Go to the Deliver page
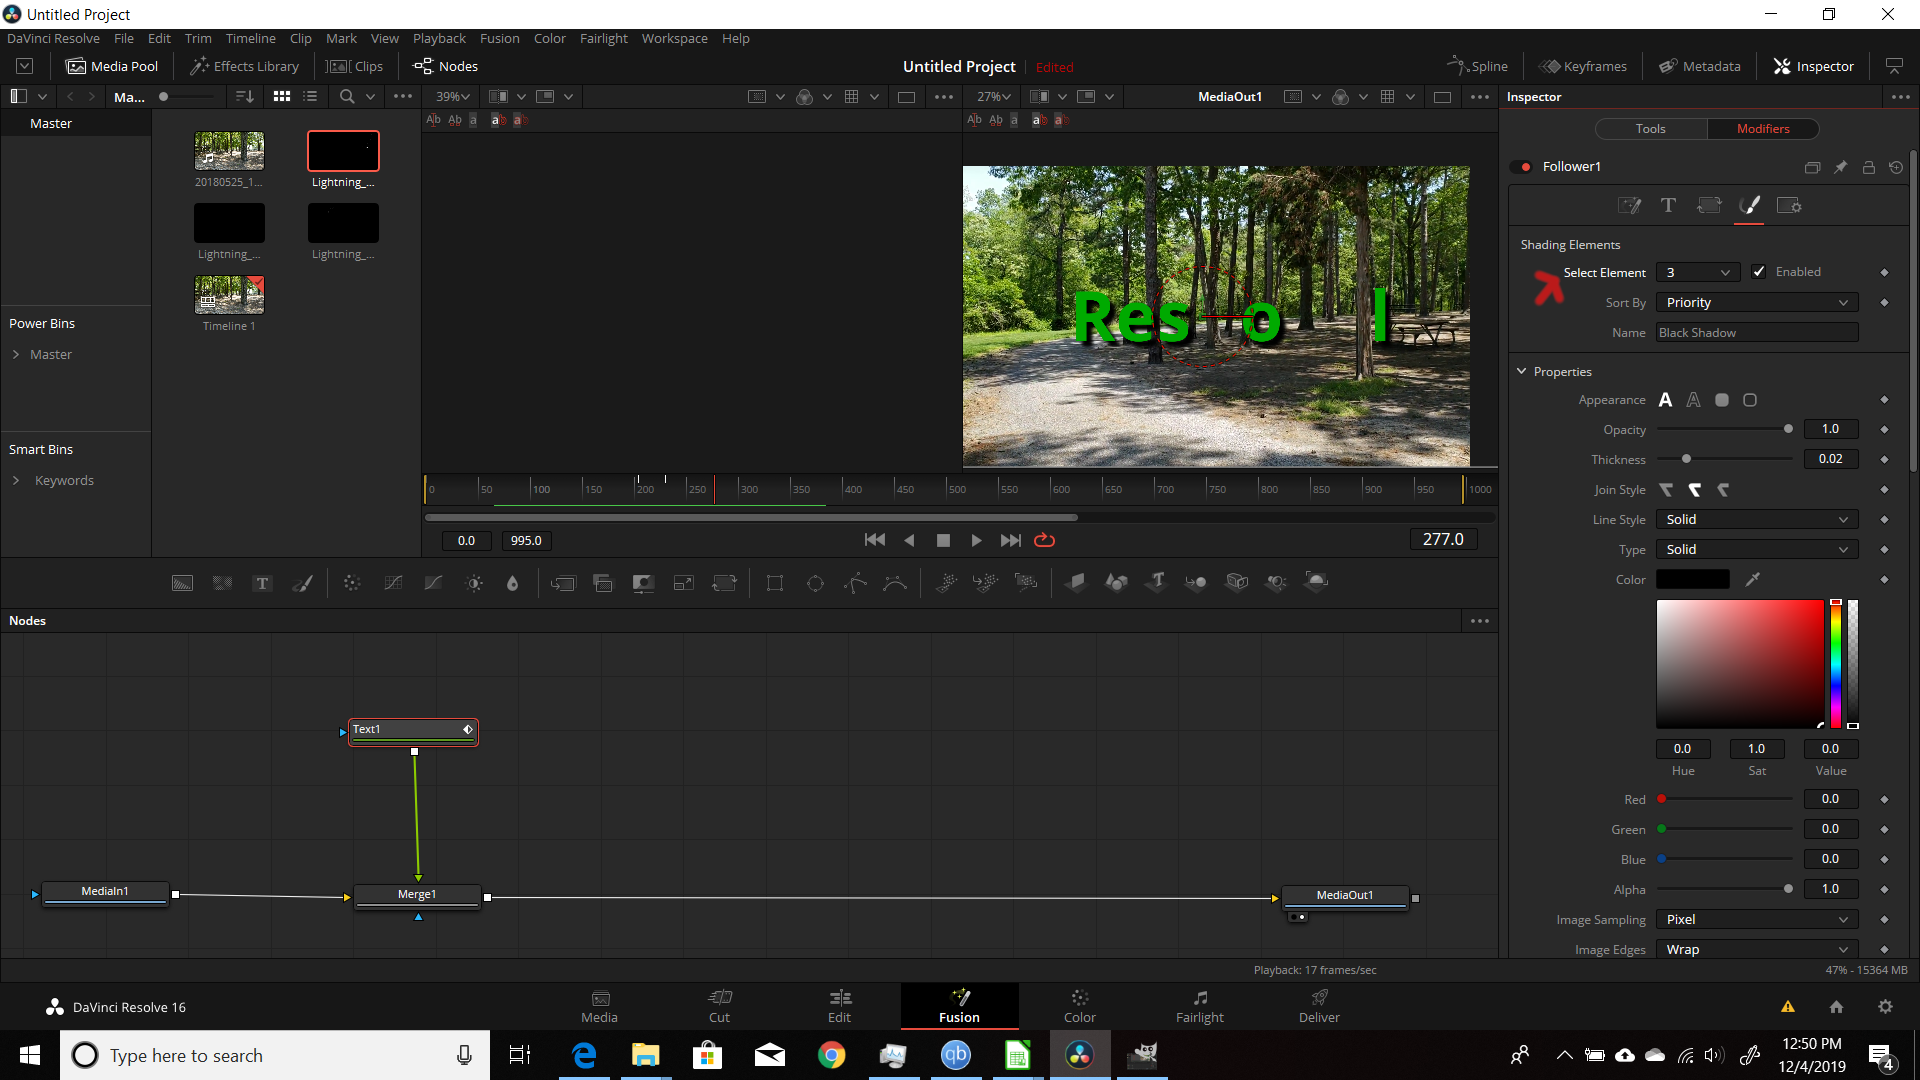 1319,1006
